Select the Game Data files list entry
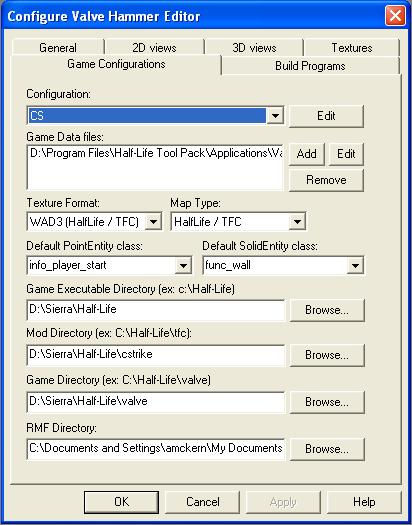This screenshot has height=525, width=412. coord(156,153)
